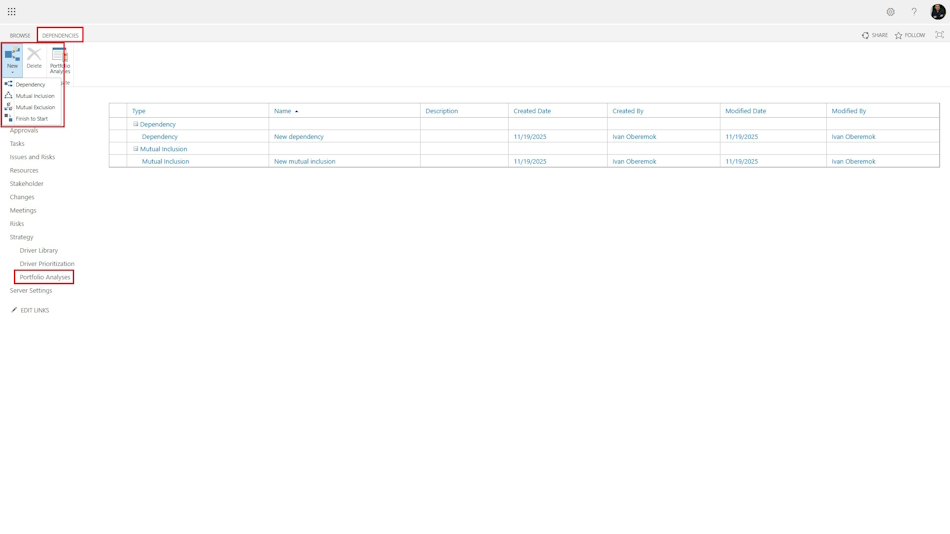Viewport: 950px width, 534px height.
Task: Click the Edit Links pencil icon
Action: 14,310
